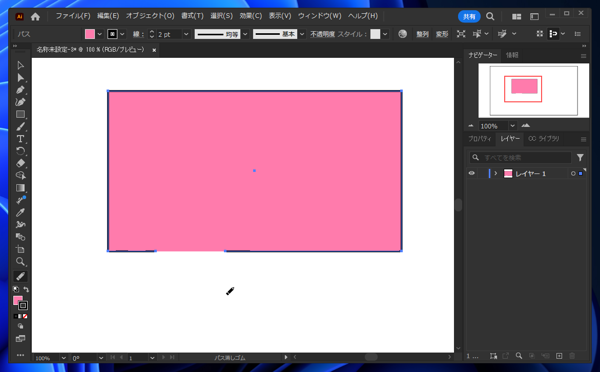The height and width of the screenshot is (372, 600).
Task: Select the Artboard tool
Action: 20,249
